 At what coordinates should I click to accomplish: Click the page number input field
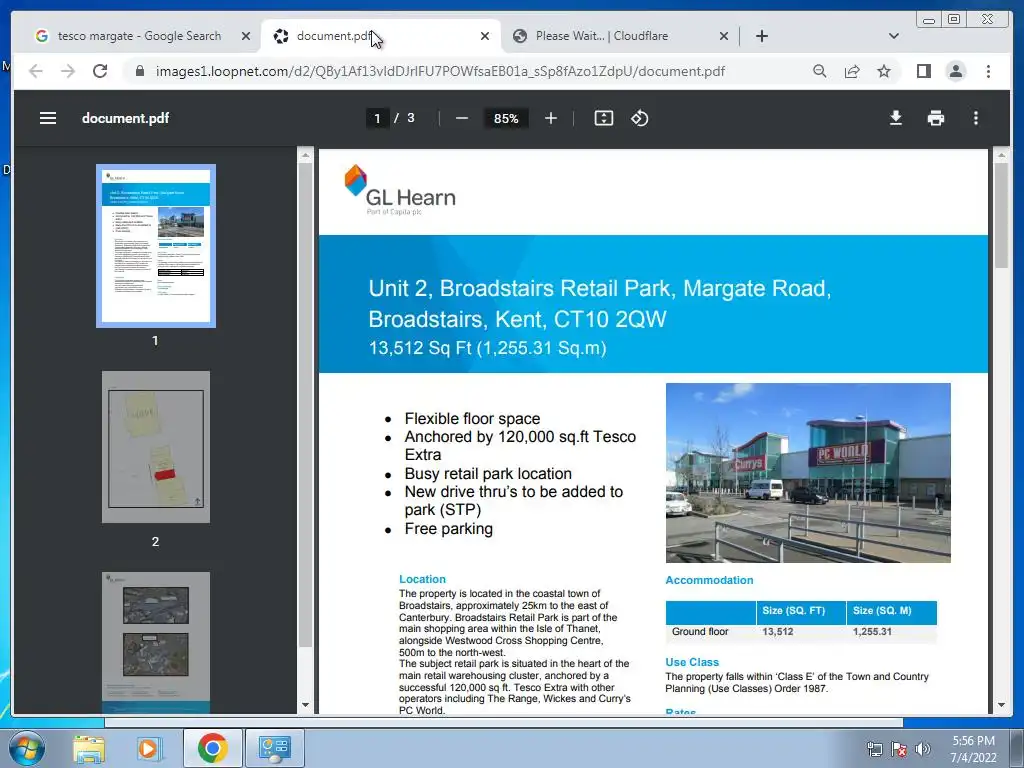click(377, 118)
